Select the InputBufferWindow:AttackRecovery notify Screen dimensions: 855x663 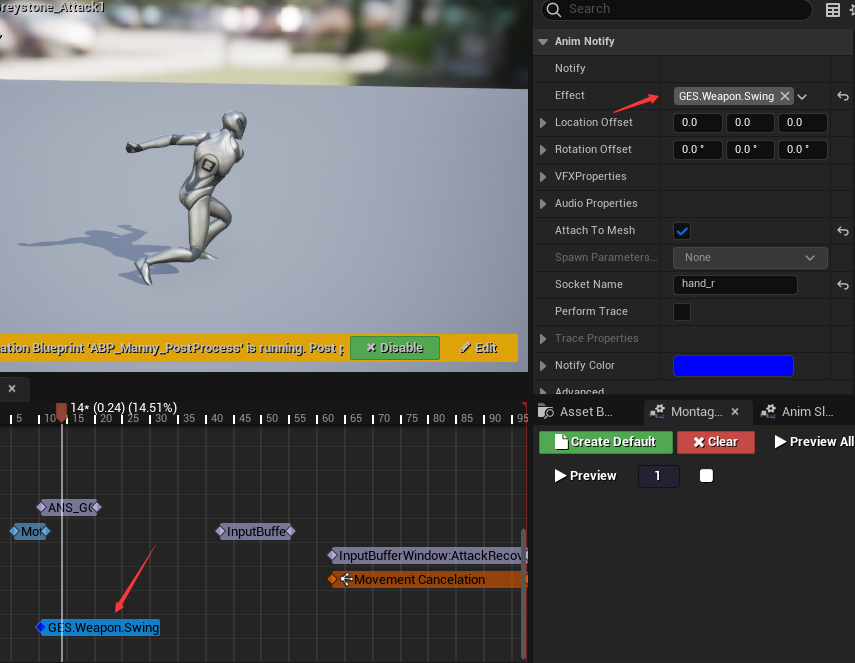pyautogui.click(x=428, y=556)
